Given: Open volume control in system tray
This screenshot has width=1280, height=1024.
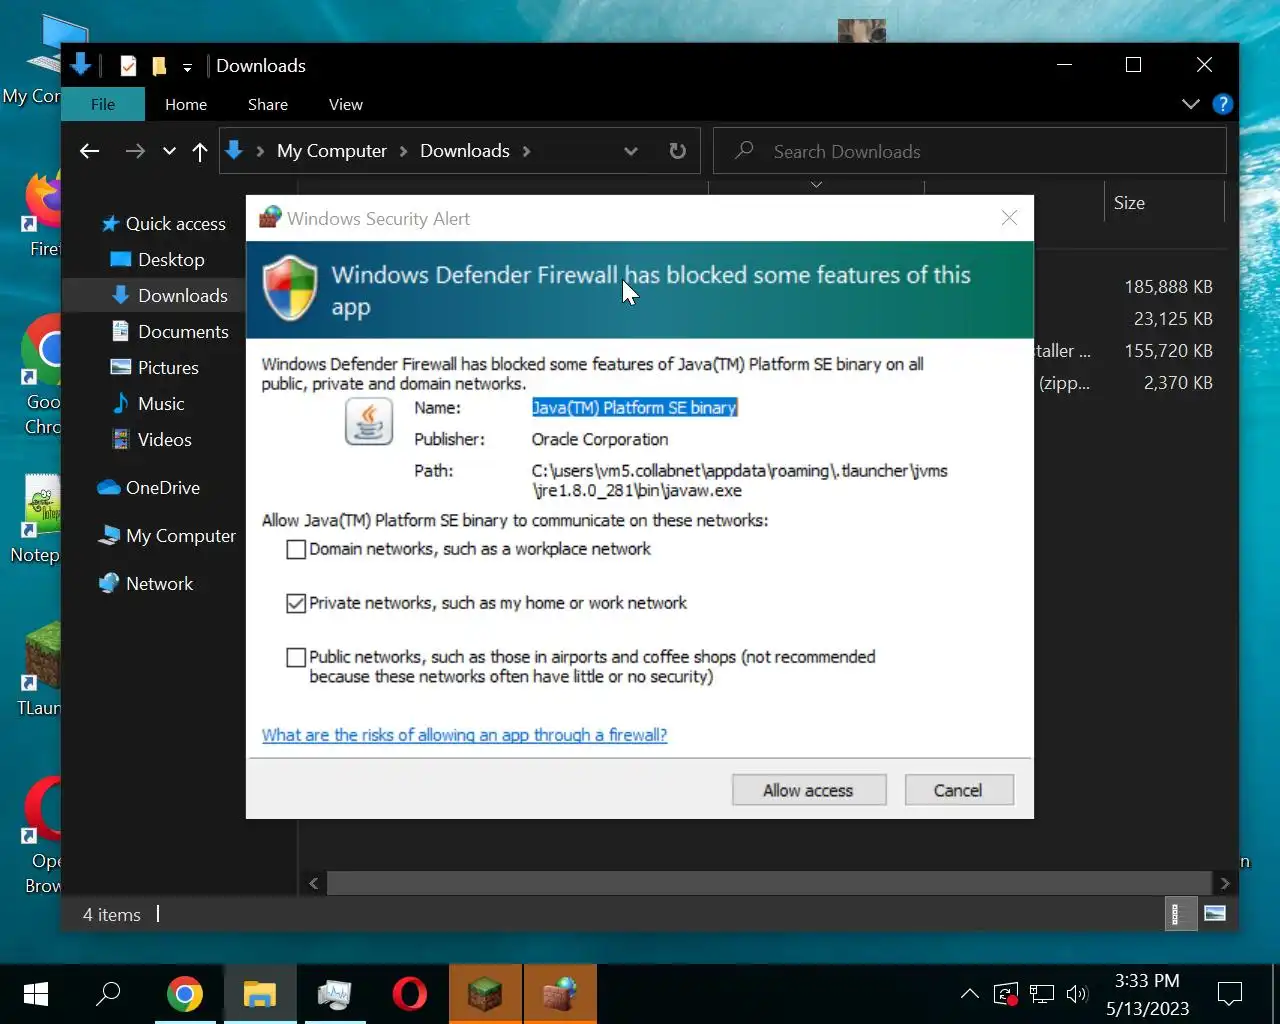Looking at the screenshot, I should [1077, 994].
